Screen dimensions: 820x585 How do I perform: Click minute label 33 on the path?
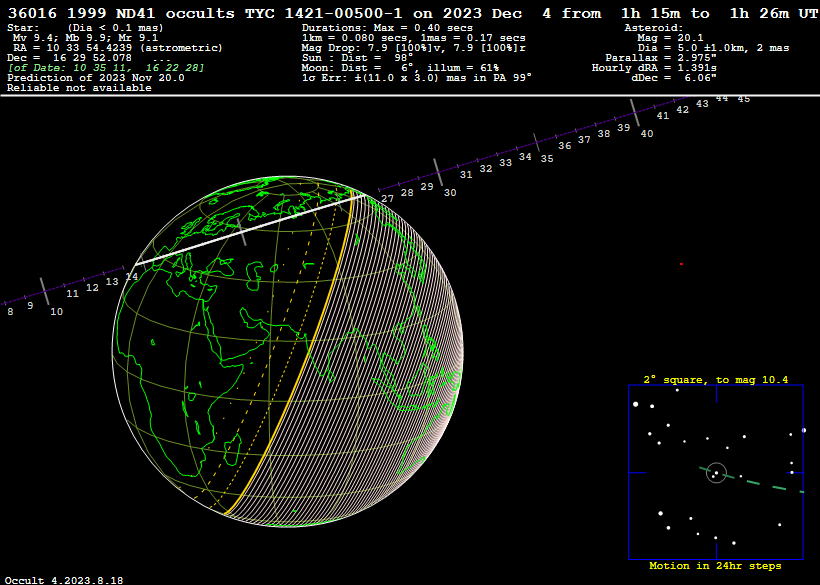click(x=505, y=163)
